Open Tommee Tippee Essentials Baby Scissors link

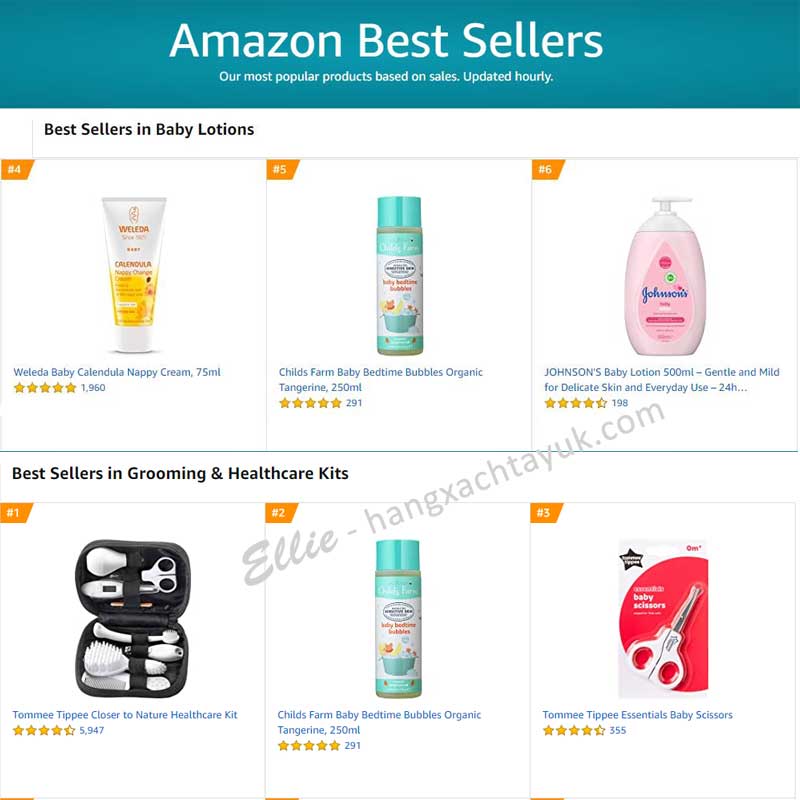[637, 715]
